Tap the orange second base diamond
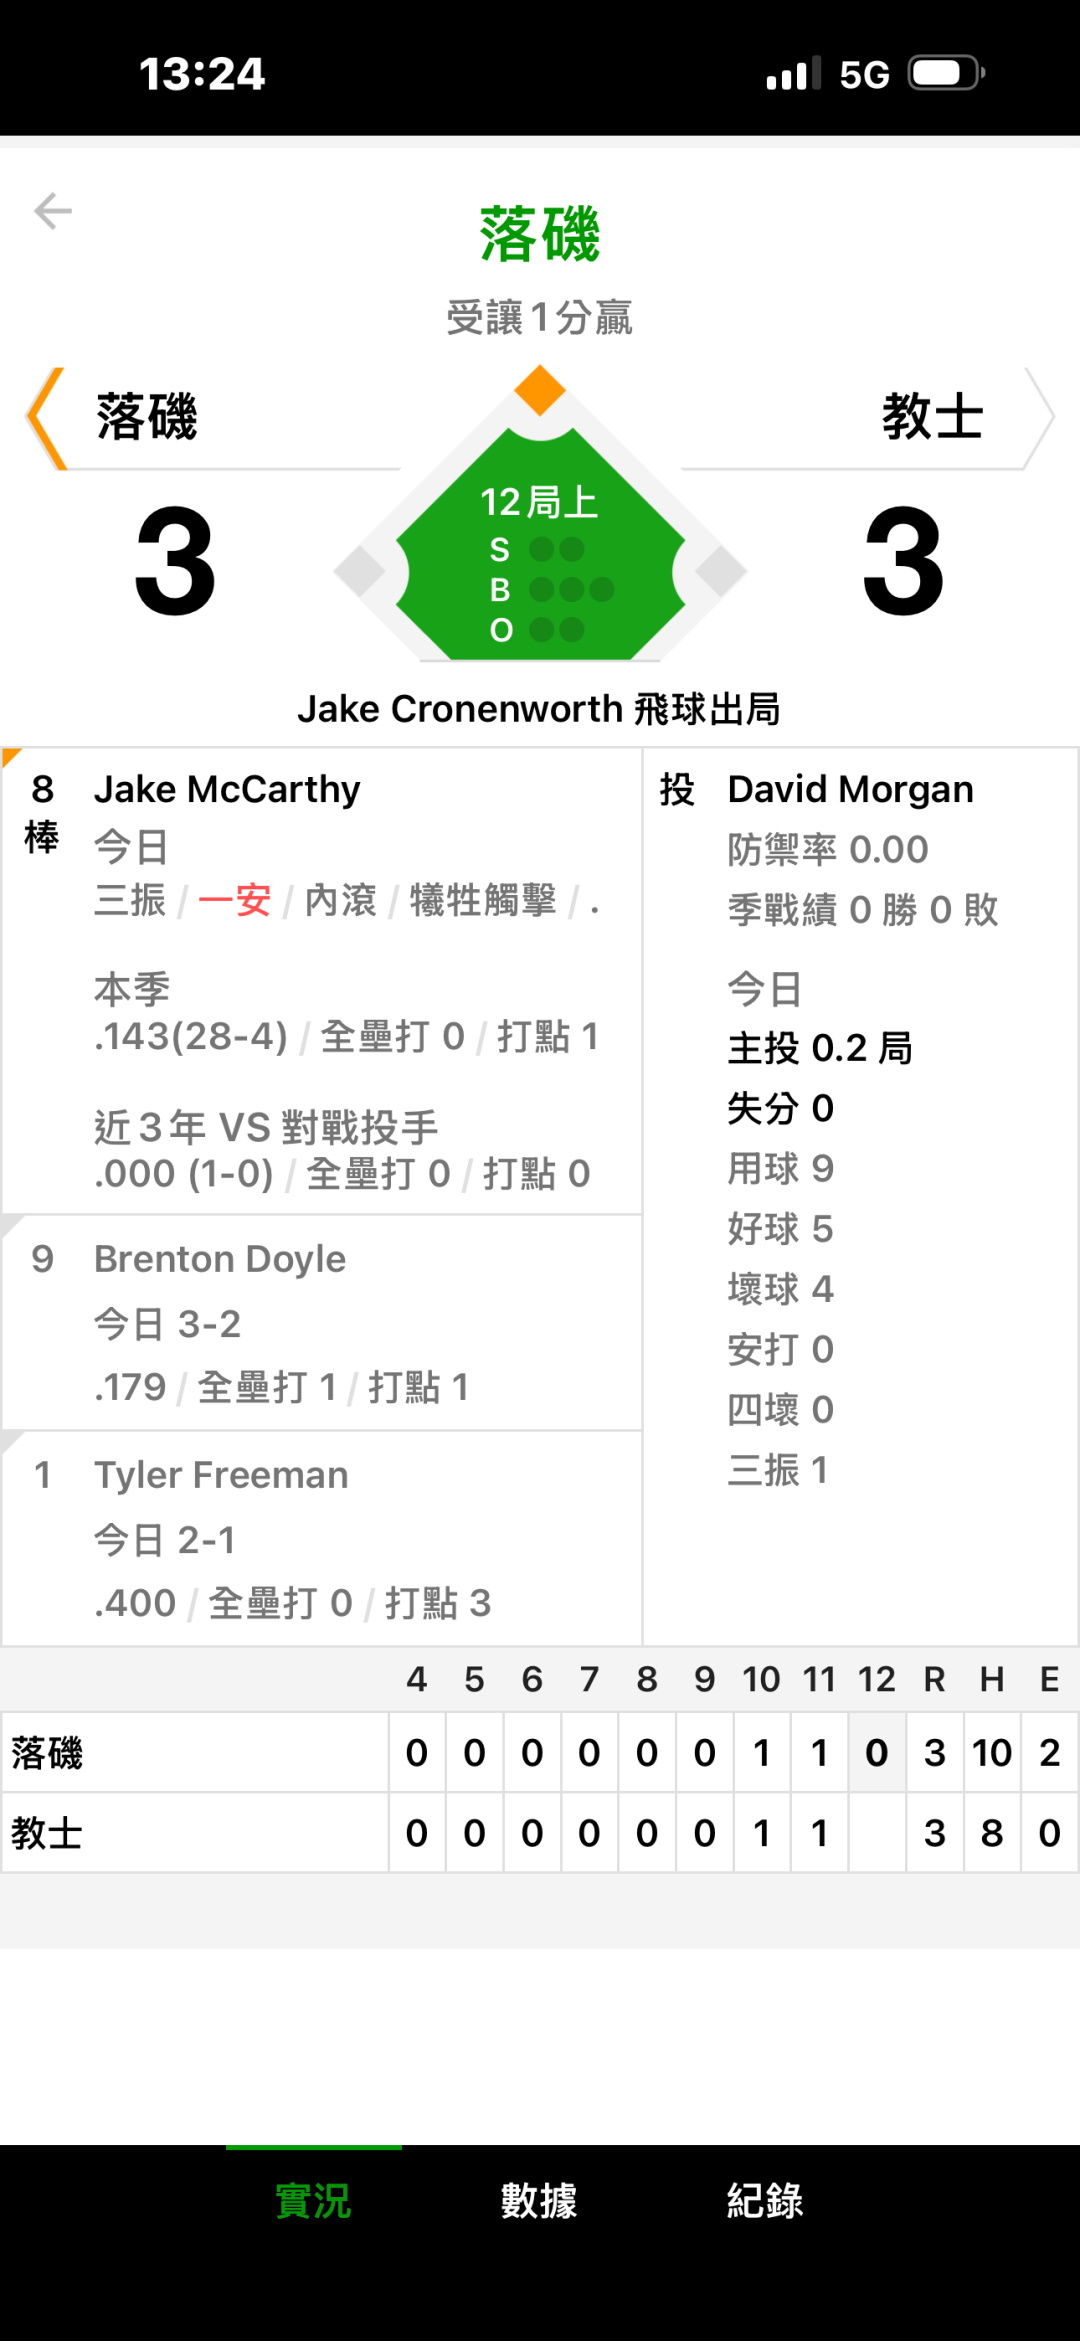The image size is (1080, 2341). pyautogui.click(x=540, y=390)
